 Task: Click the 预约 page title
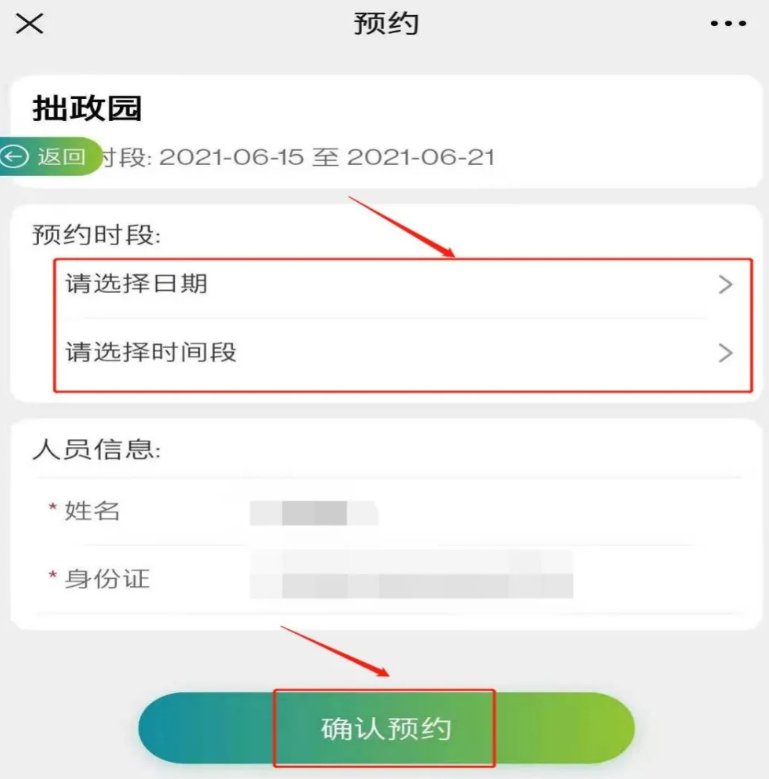coord(386,23)
